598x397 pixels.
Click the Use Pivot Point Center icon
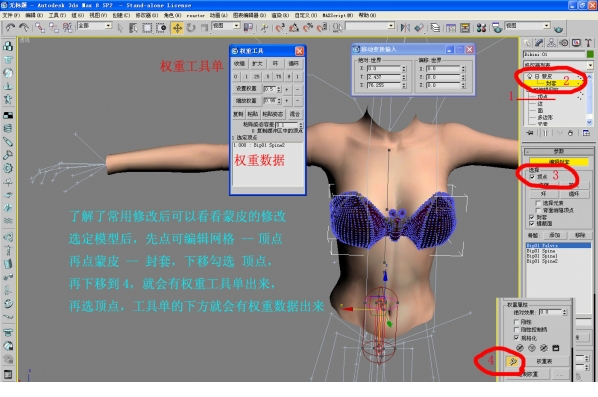tap(248, 27)
